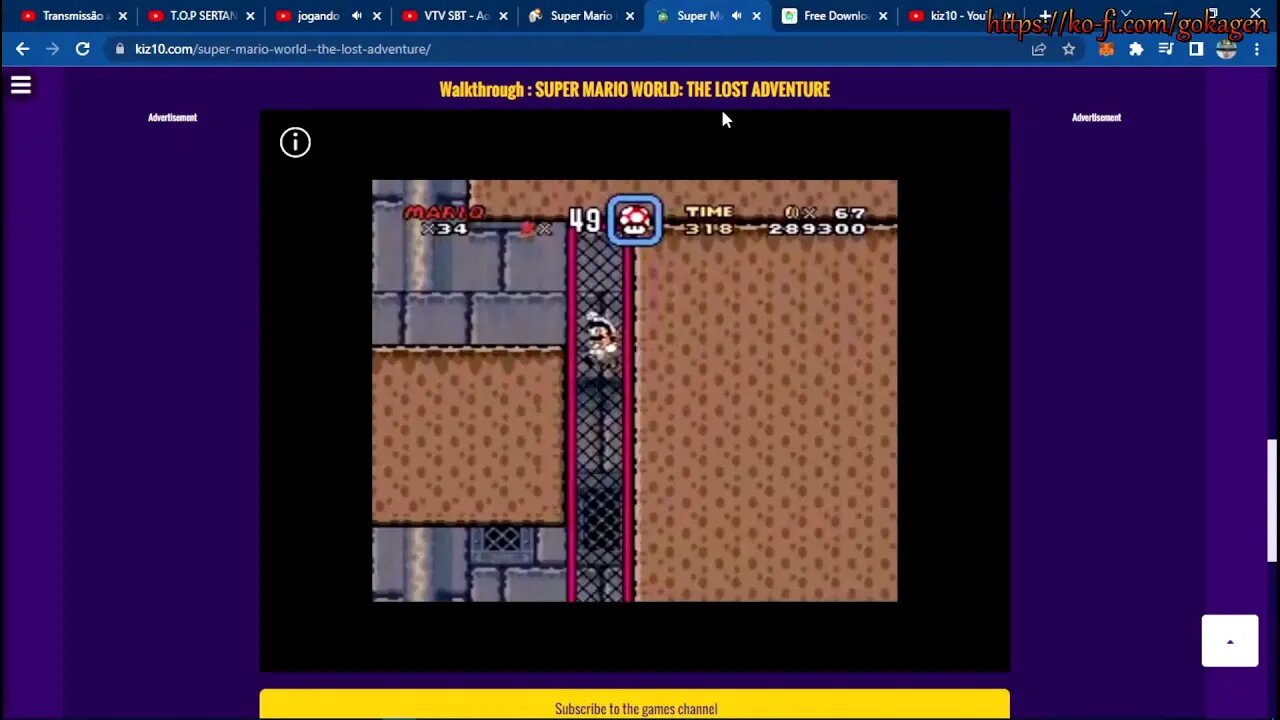Screen dimensions: 1280x720
Task: Click the Walkthrough Super Mario World heading
Action: [x=635, y=89]
